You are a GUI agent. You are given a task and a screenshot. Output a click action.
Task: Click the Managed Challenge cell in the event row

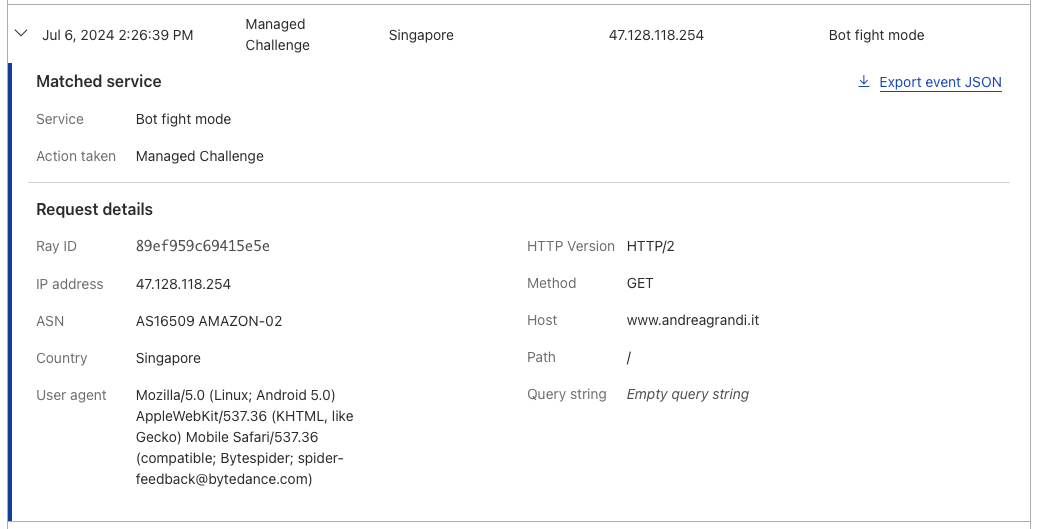[277, 34]
